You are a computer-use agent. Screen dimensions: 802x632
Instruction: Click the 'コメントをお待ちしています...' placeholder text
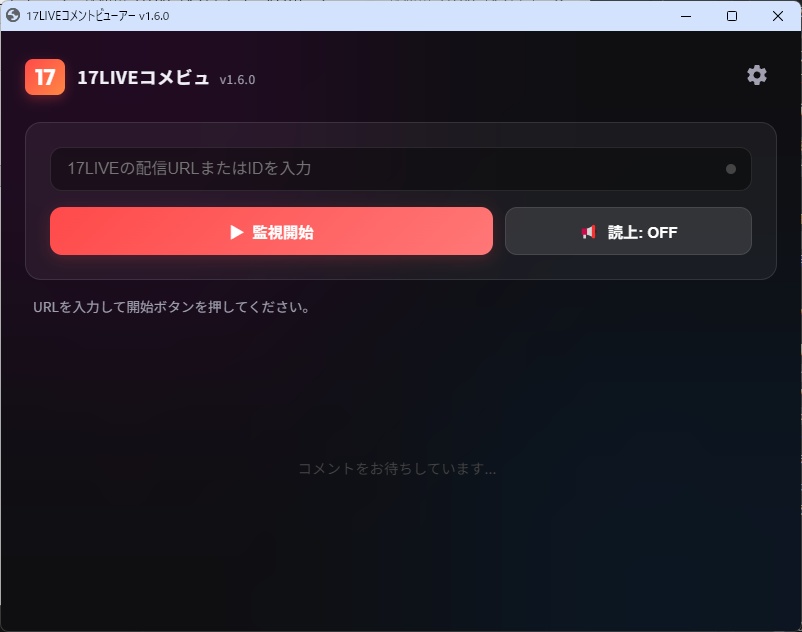click(397, 468)
